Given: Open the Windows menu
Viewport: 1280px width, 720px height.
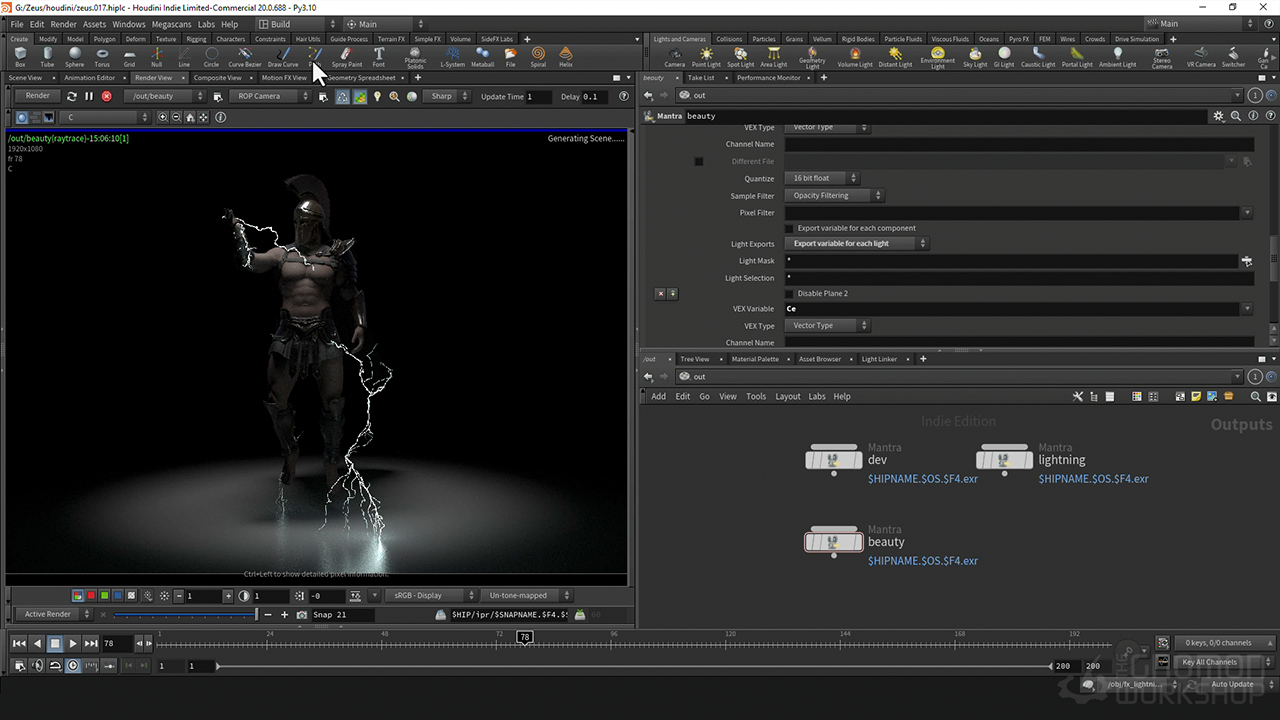Looking at the screenshot, I should (x=128, y=24).
